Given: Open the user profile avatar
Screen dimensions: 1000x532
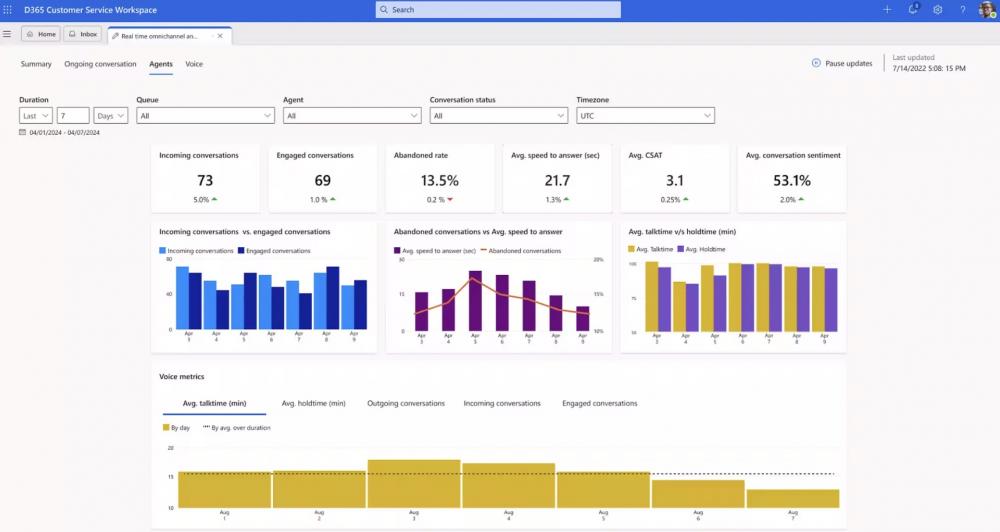Looking at the screenshot, I should [987, 9].
